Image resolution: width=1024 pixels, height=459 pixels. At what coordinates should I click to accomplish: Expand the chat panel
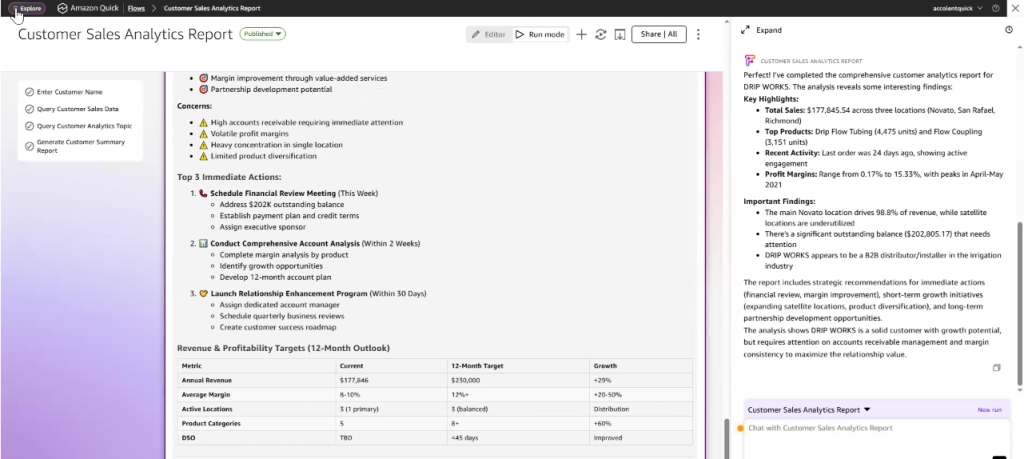pyautogui.click(x=761, y=30)
